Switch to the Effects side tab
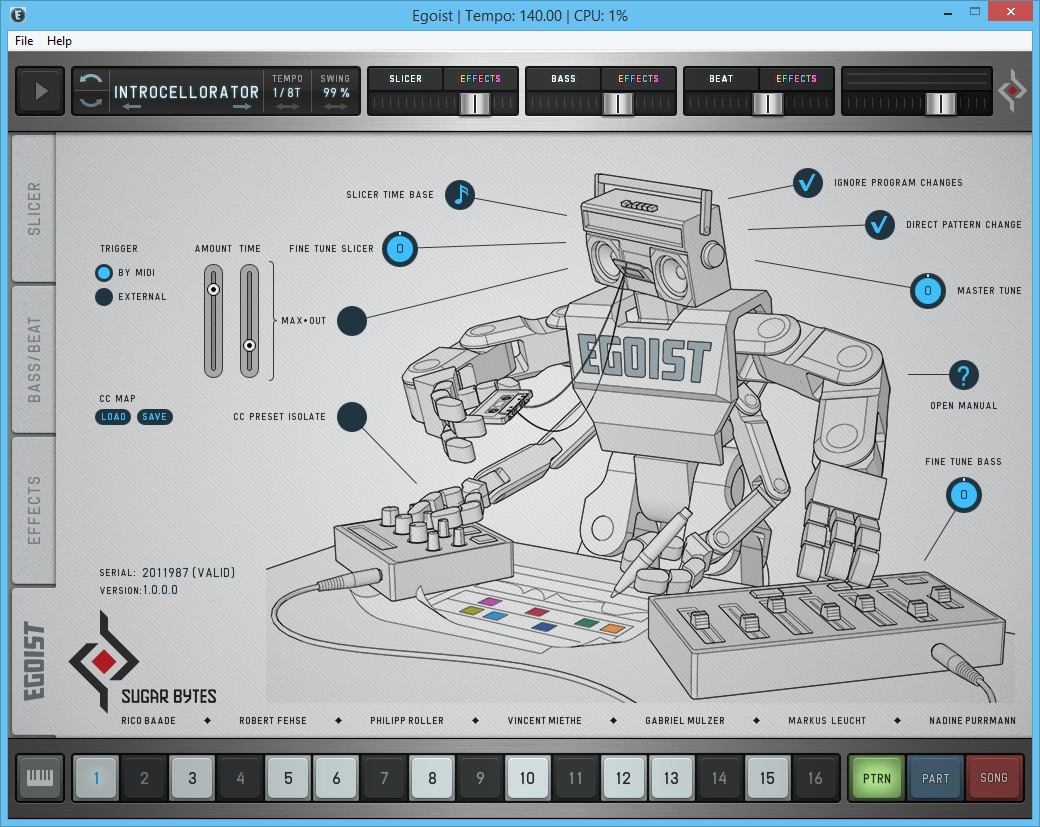Viewport: 1040px width, 827px height. (34, 510)
